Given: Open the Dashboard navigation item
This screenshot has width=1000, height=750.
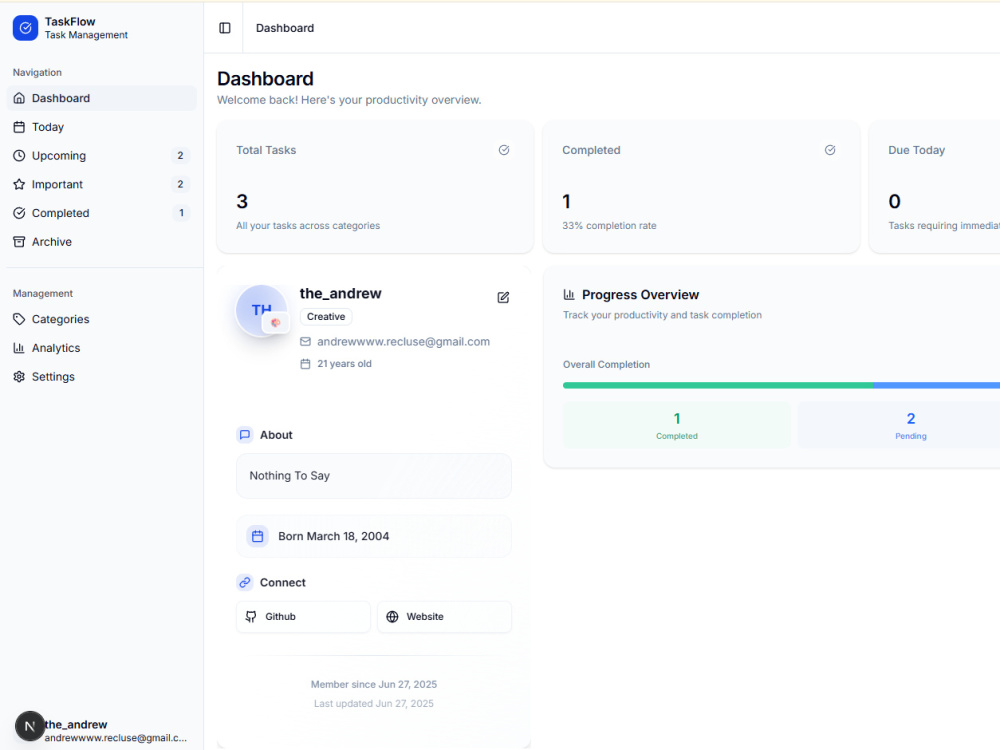Looking at the screenshot, I should point(101,98).
